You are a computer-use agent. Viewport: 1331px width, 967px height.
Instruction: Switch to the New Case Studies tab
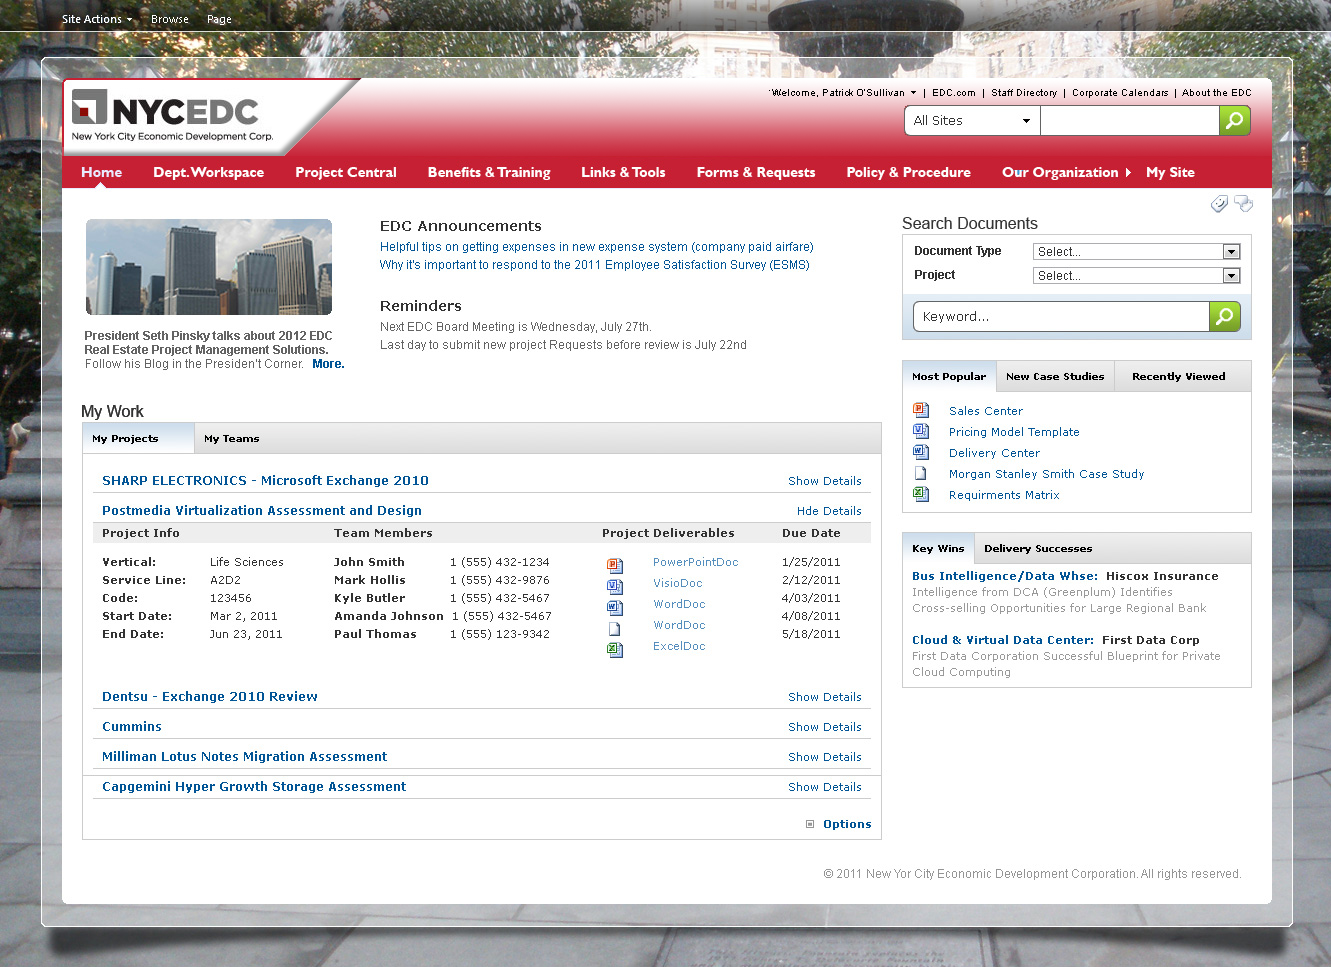[x=1055, y=376]
